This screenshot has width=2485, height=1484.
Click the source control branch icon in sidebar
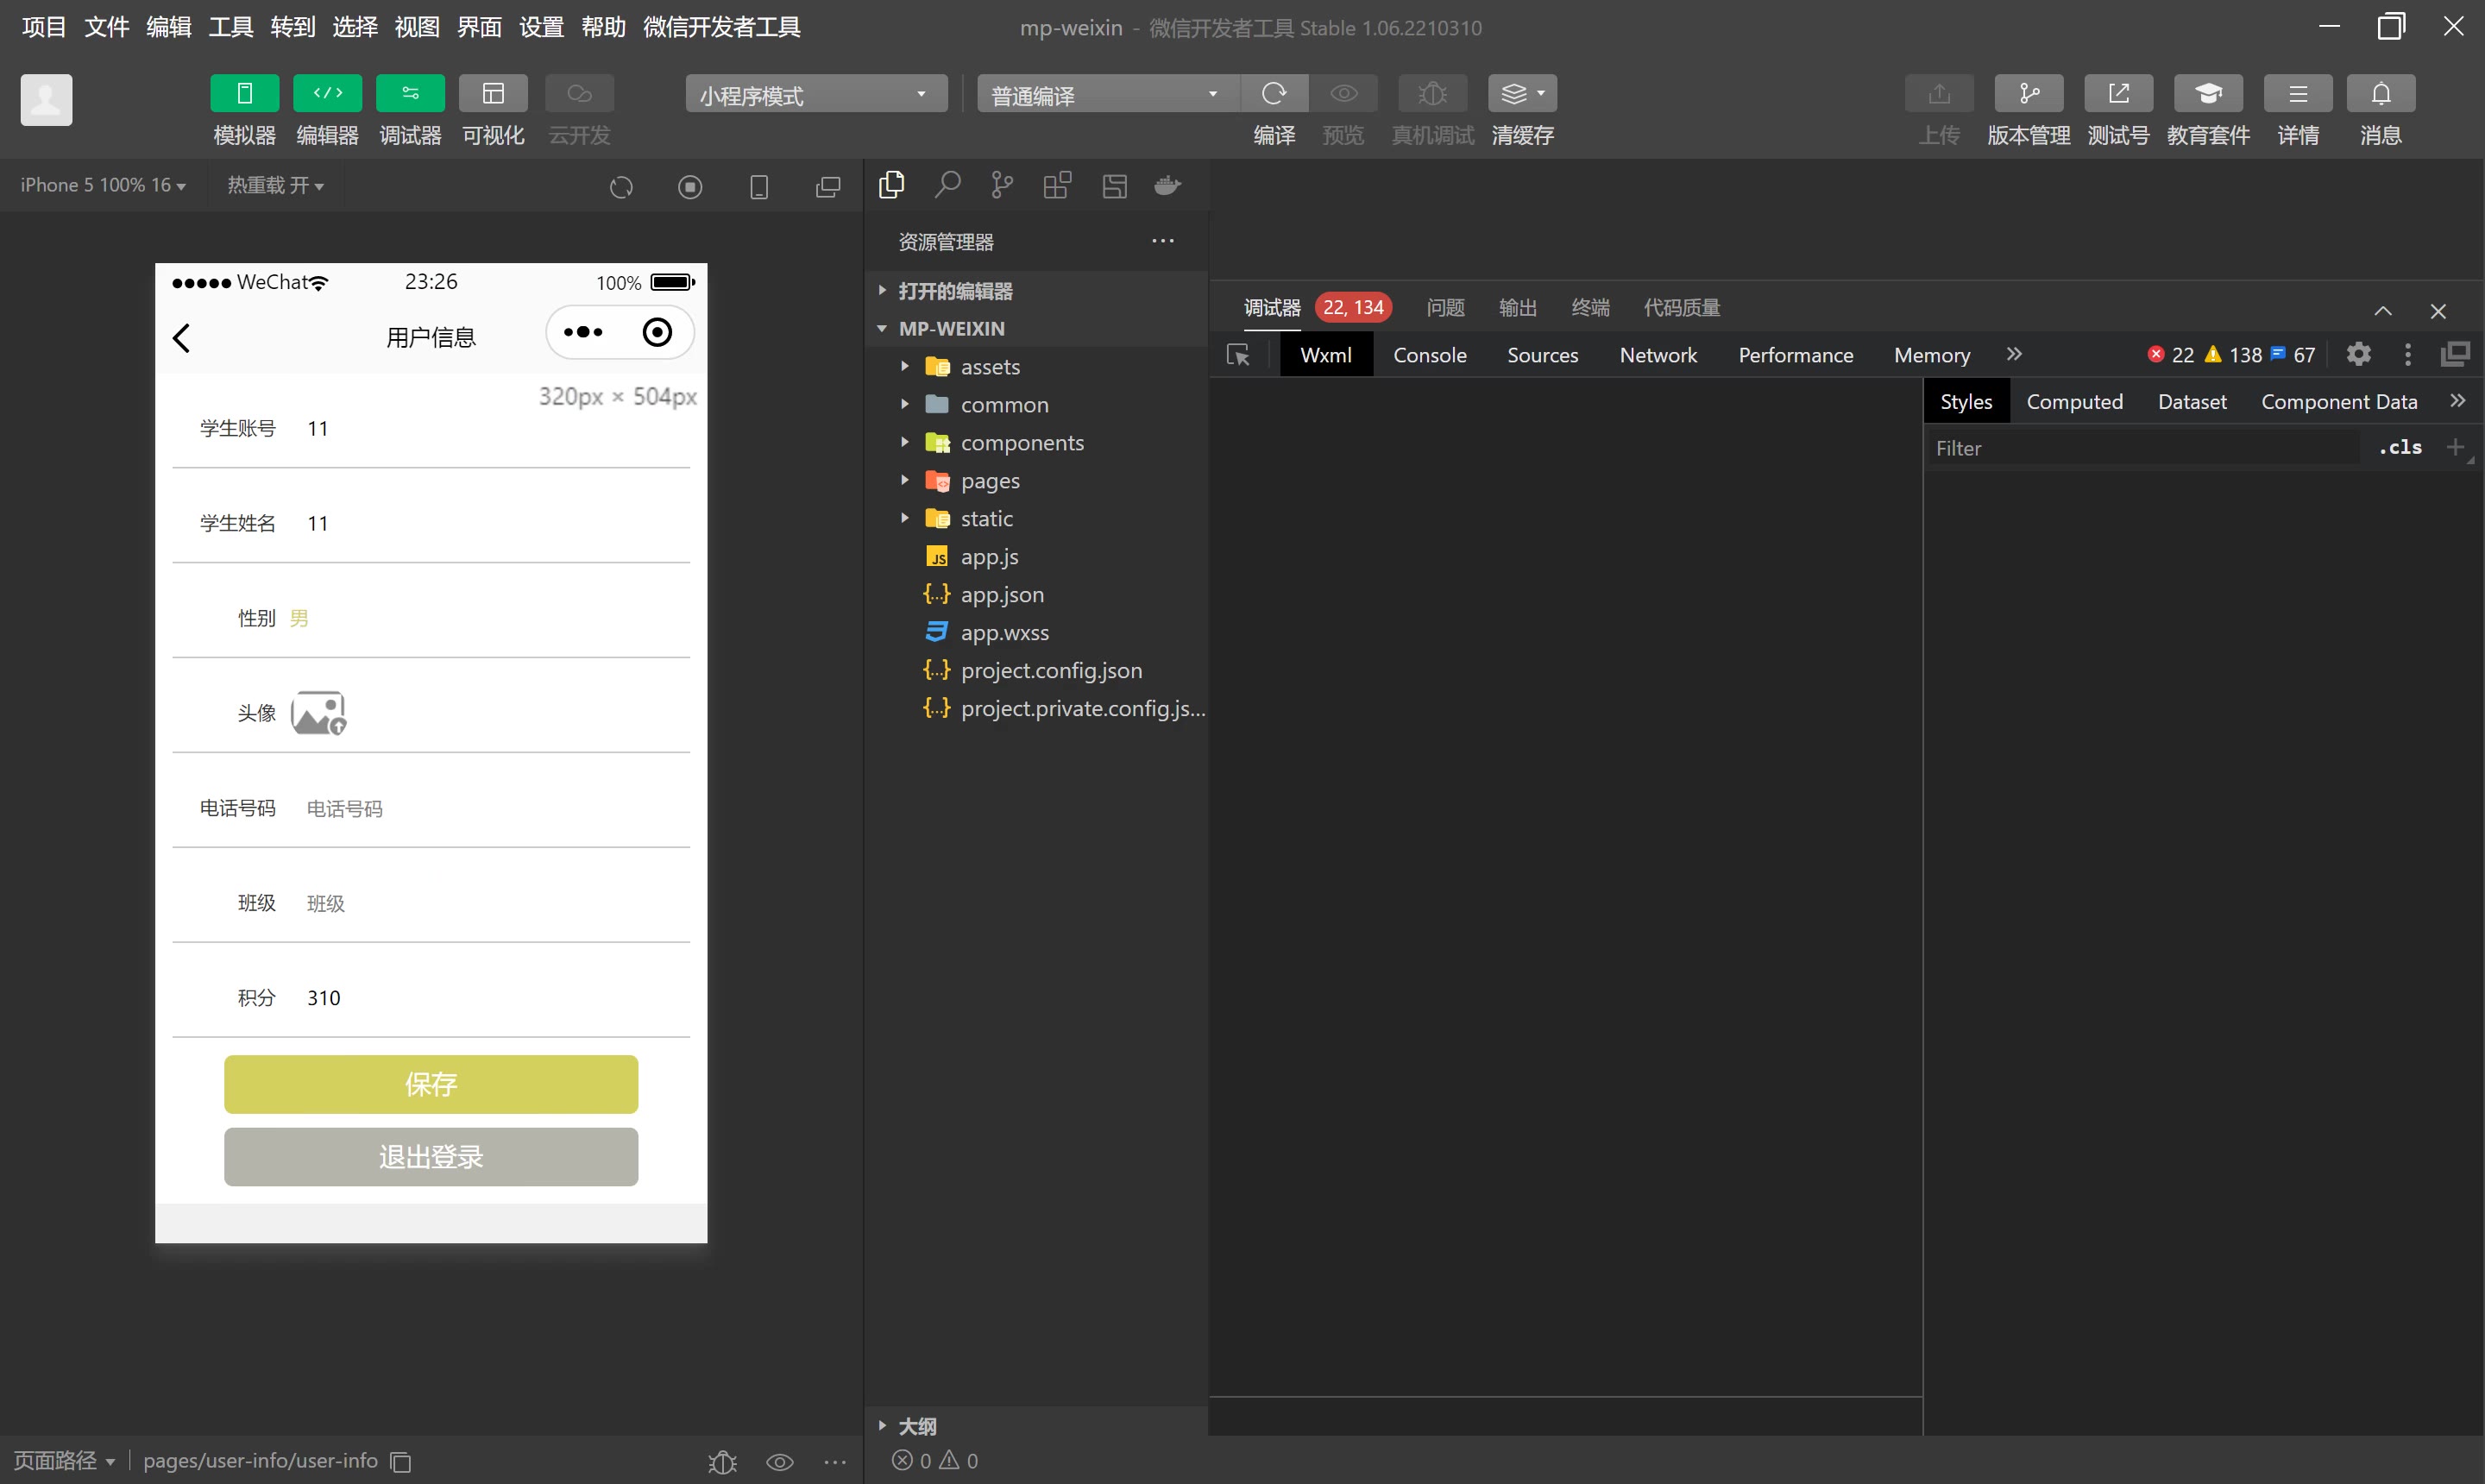point(1001,186)
